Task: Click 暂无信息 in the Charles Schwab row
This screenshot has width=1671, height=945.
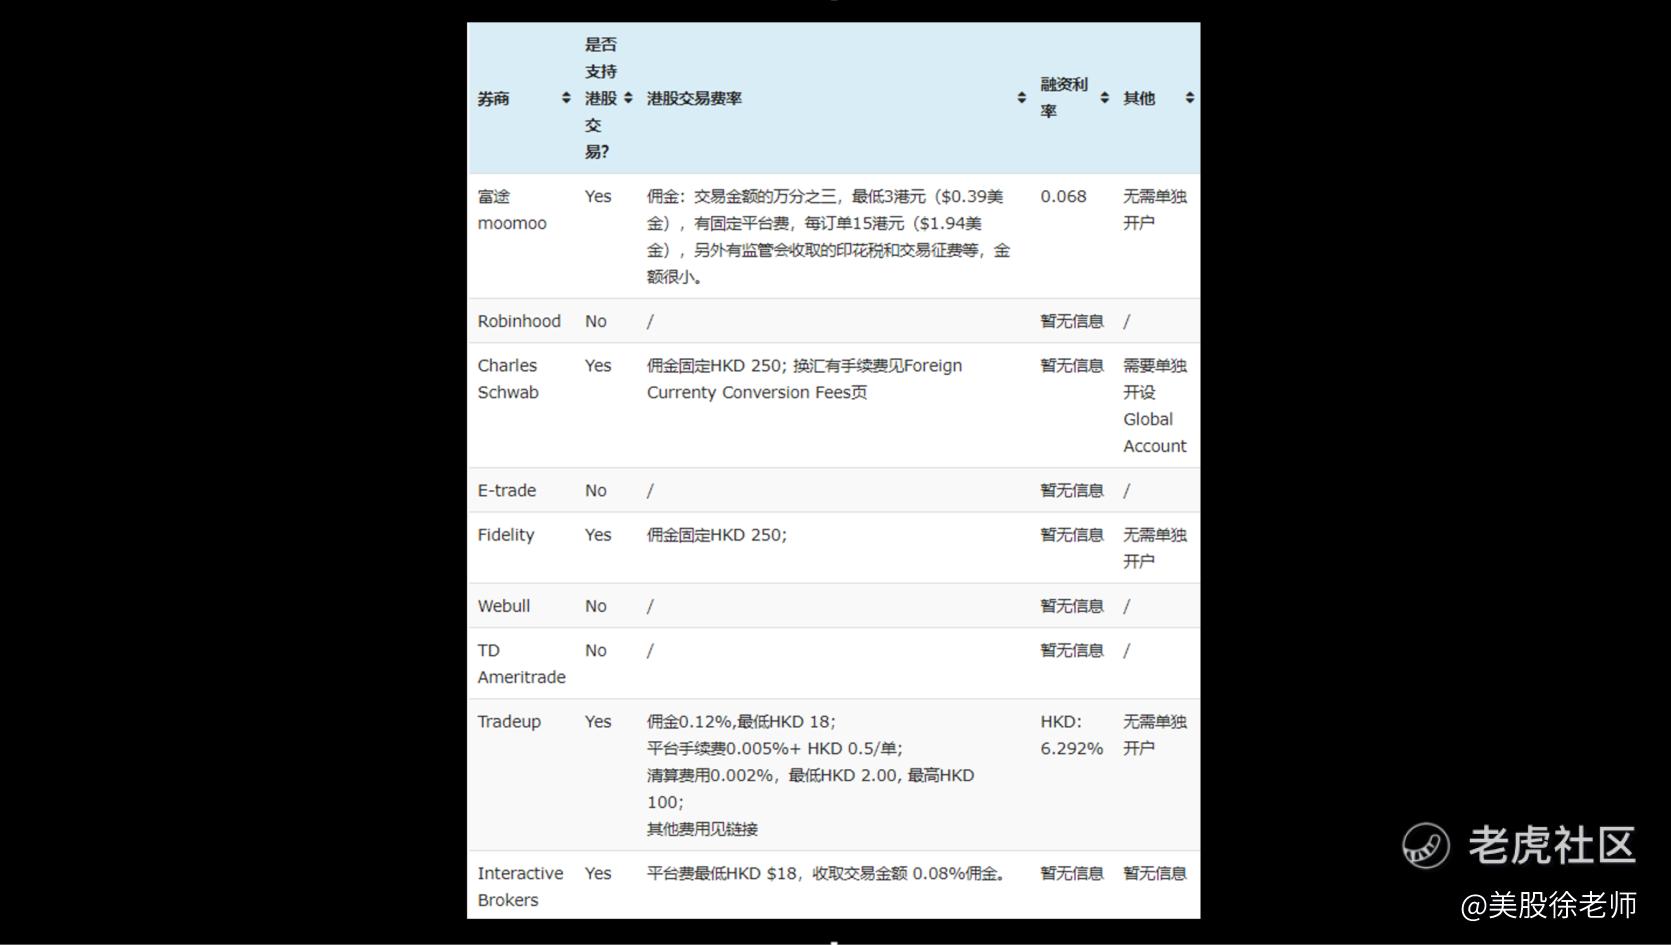Action: point(1072,366)
